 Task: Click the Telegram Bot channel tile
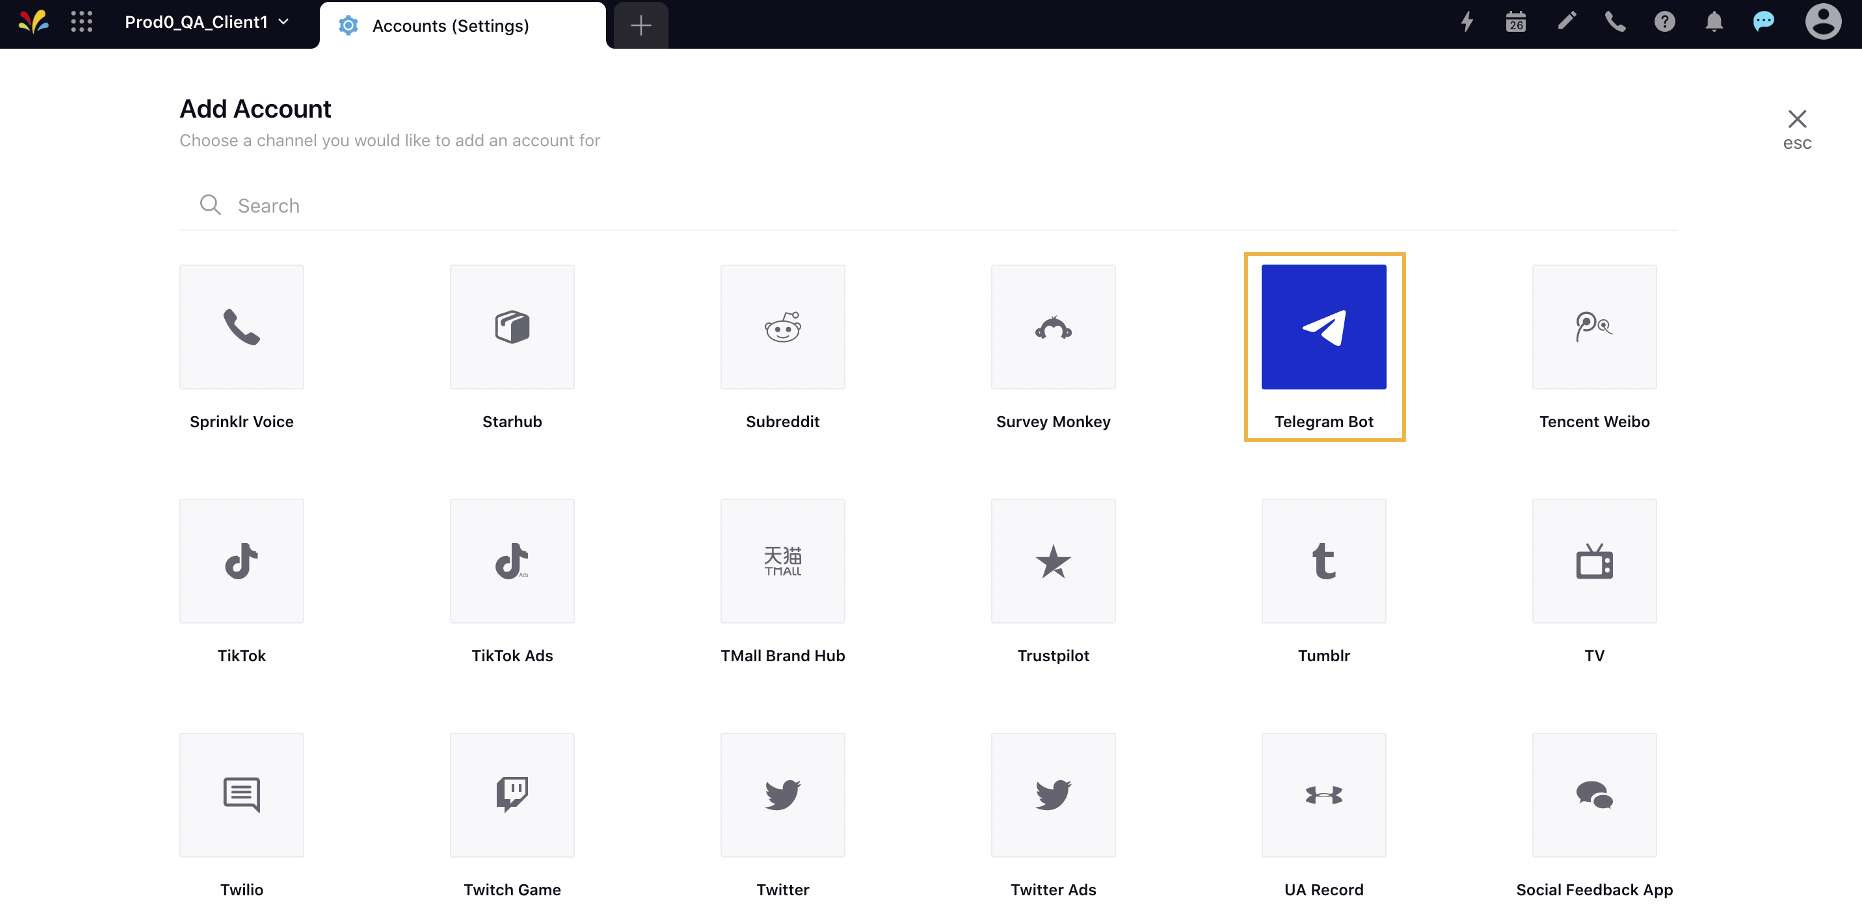pos(1324,327)
